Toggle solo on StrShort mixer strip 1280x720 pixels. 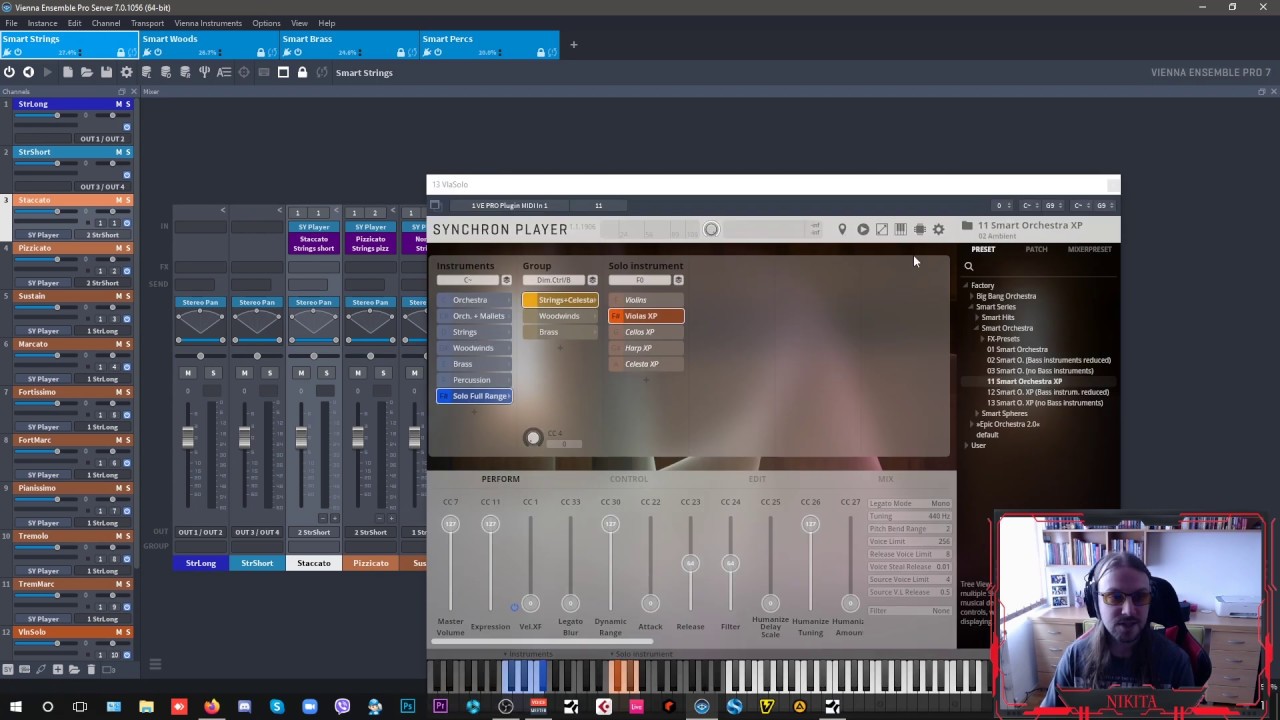click(269, 373)
